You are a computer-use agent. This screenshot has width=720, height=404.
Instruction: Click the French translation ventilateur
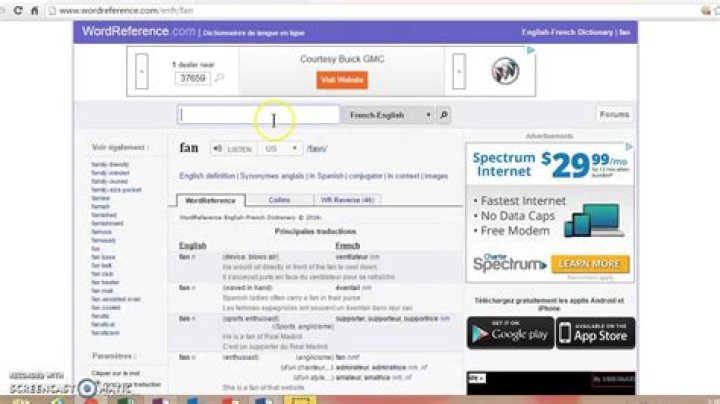(x=352, y=257)
